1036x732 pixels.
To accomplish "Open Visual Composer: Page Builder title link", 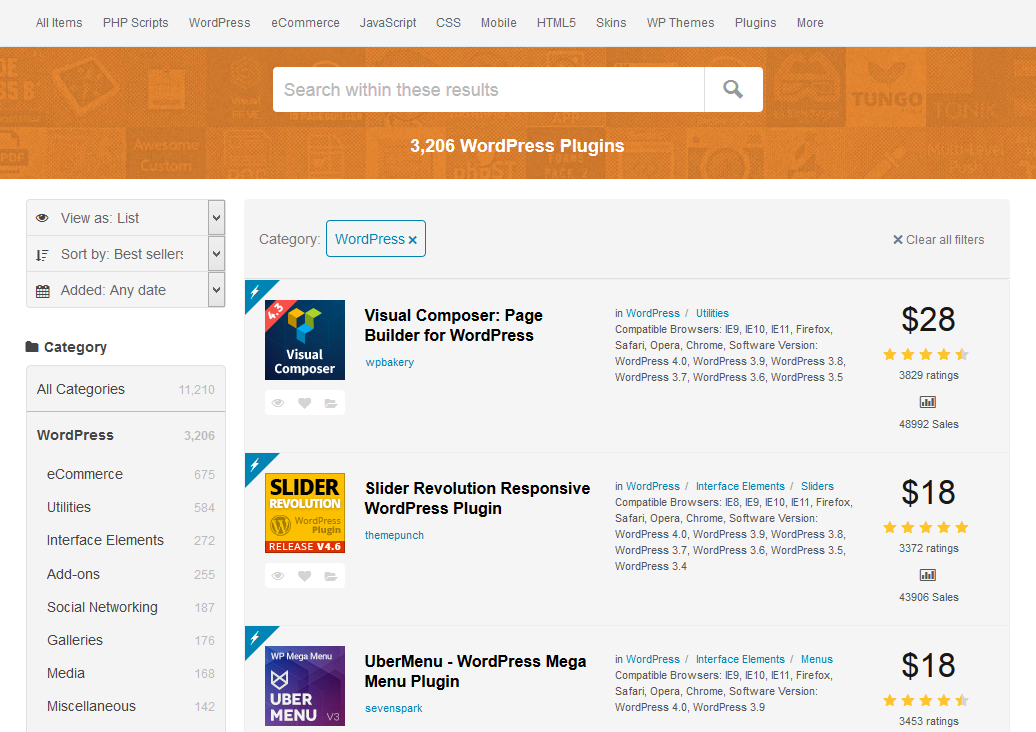I will pyautogui.click(x=453, y=325).
